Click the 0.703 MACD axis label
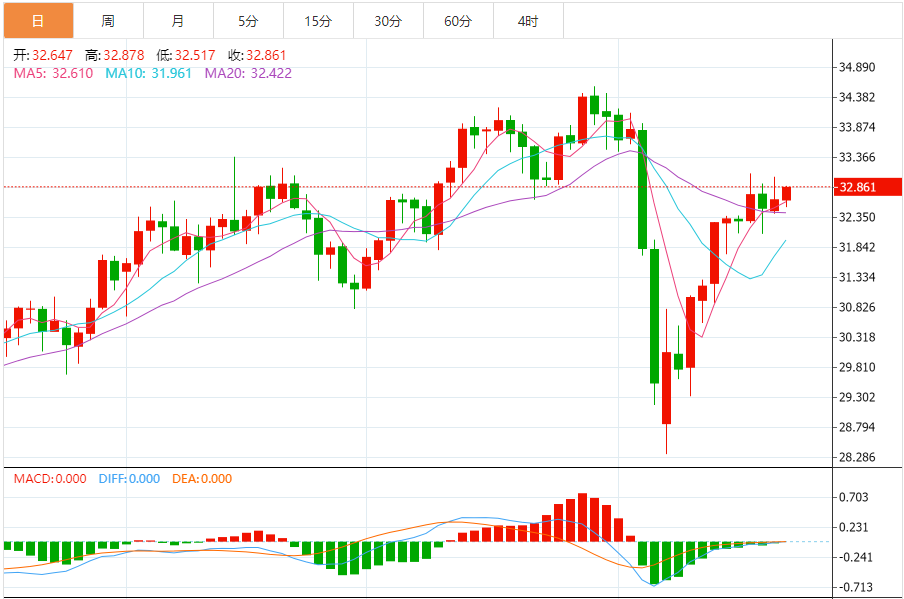The width and height of the screenshot is (904, 599). coord(853,498)
